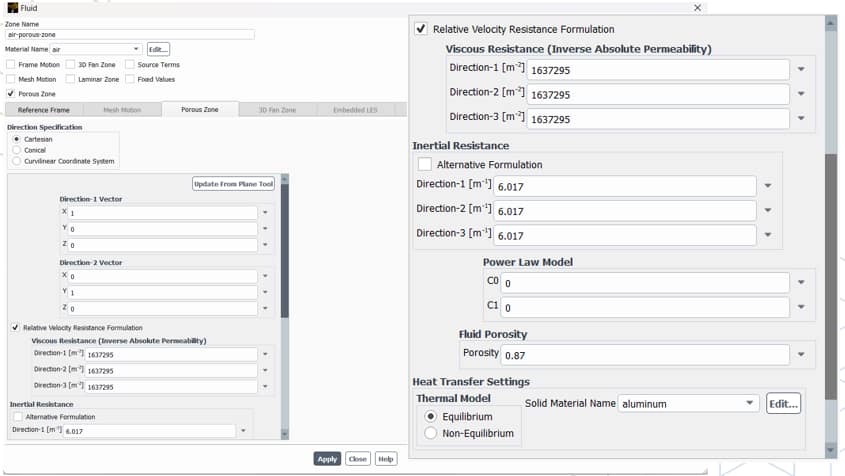The height and width of the screenshot is (476, 845).
Task: Click Update From Plane Tool button
Action: tap(233, 184)
